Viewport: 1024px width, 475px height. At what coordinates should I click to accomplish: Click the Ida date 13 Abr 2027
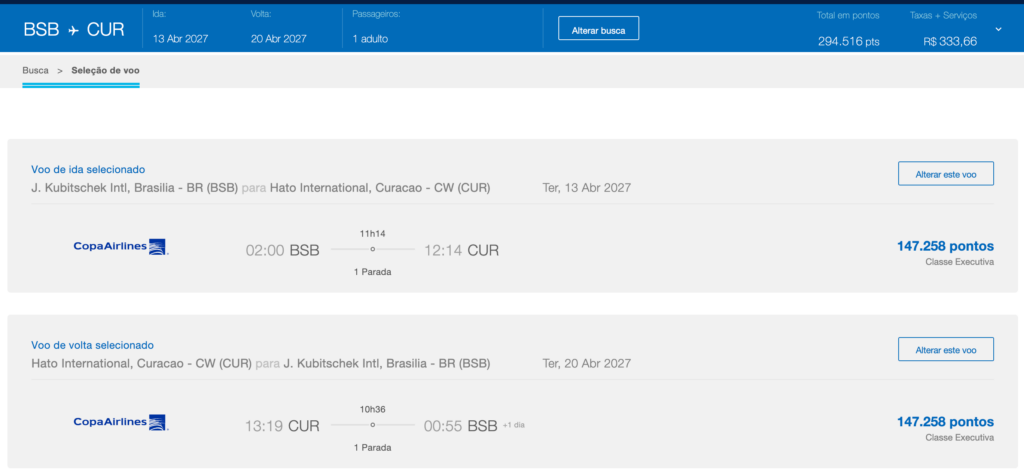pos(180,39)
